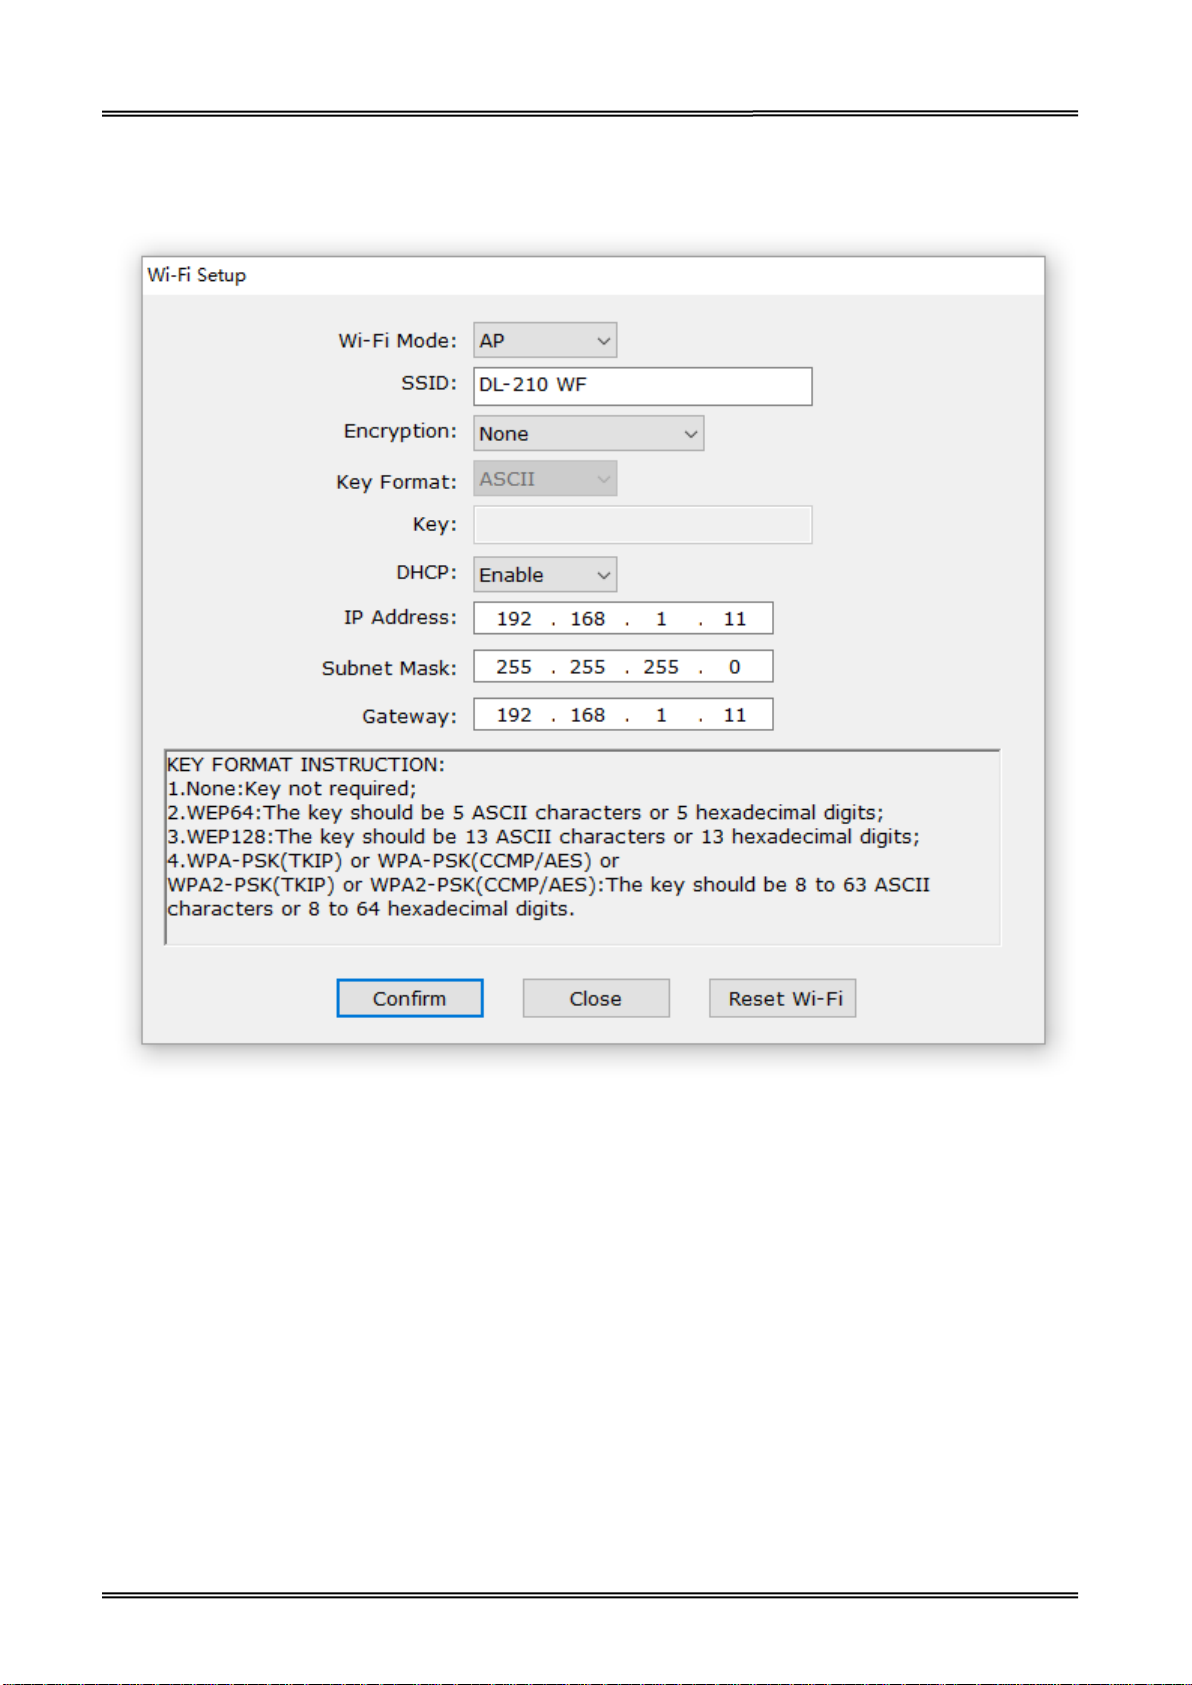The image size is (1192, 1685).
Task: Click the WEP64 instruction line
Action: click(525, 813)
